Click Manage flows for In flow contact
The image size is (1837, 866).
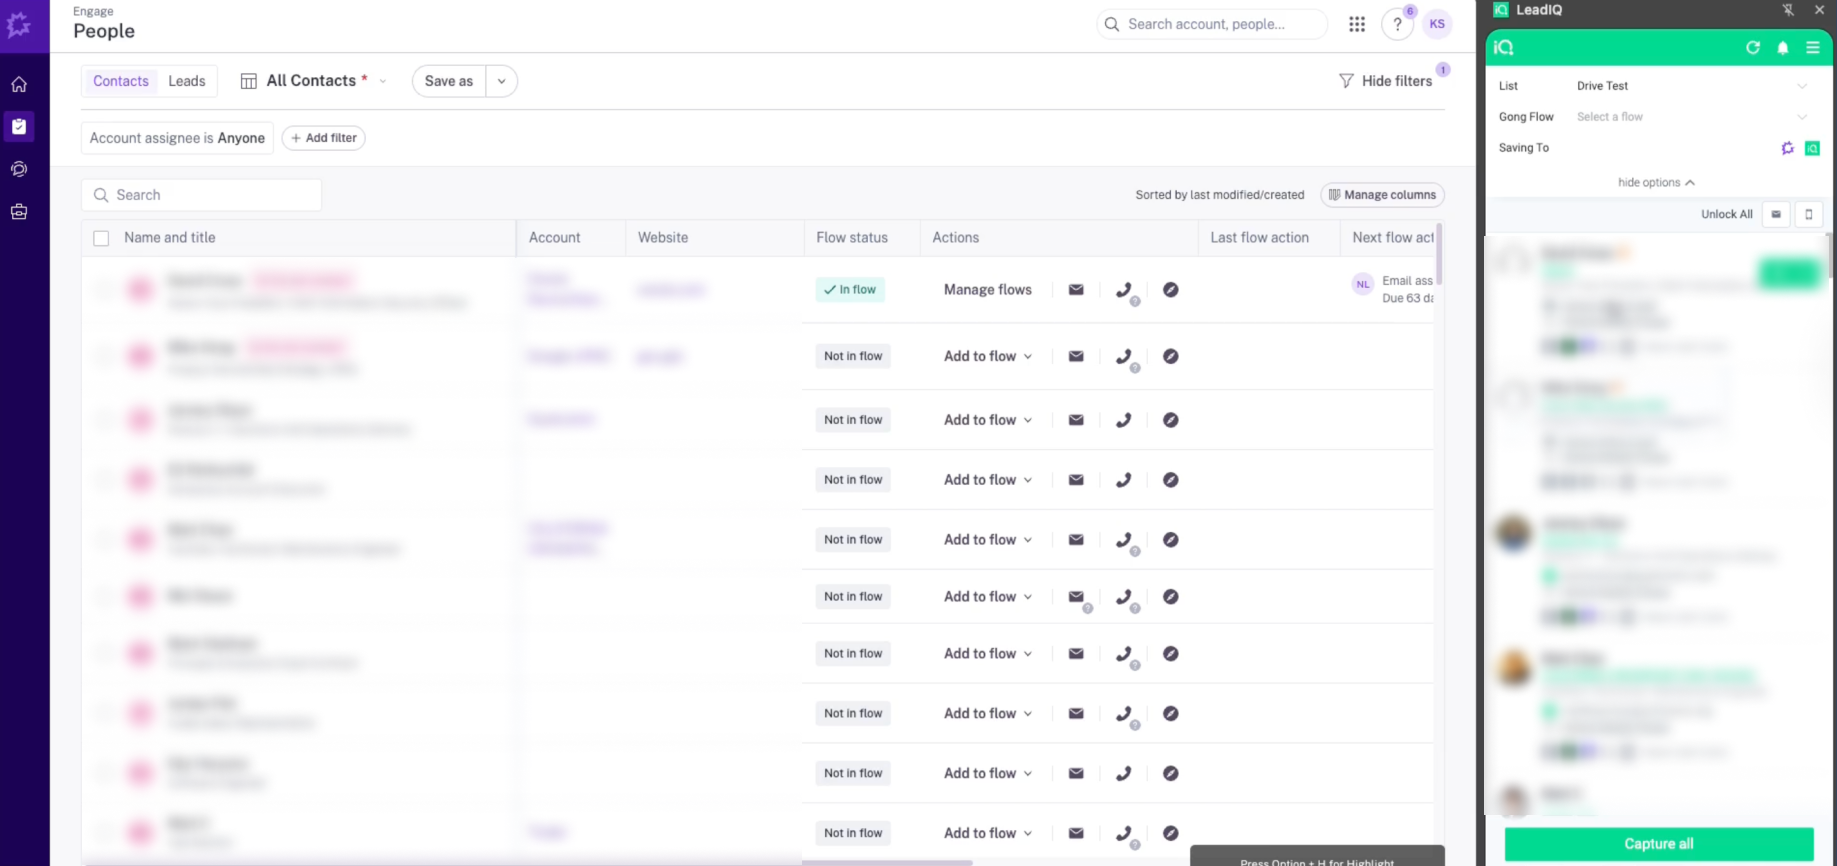[x=988, y=290]
